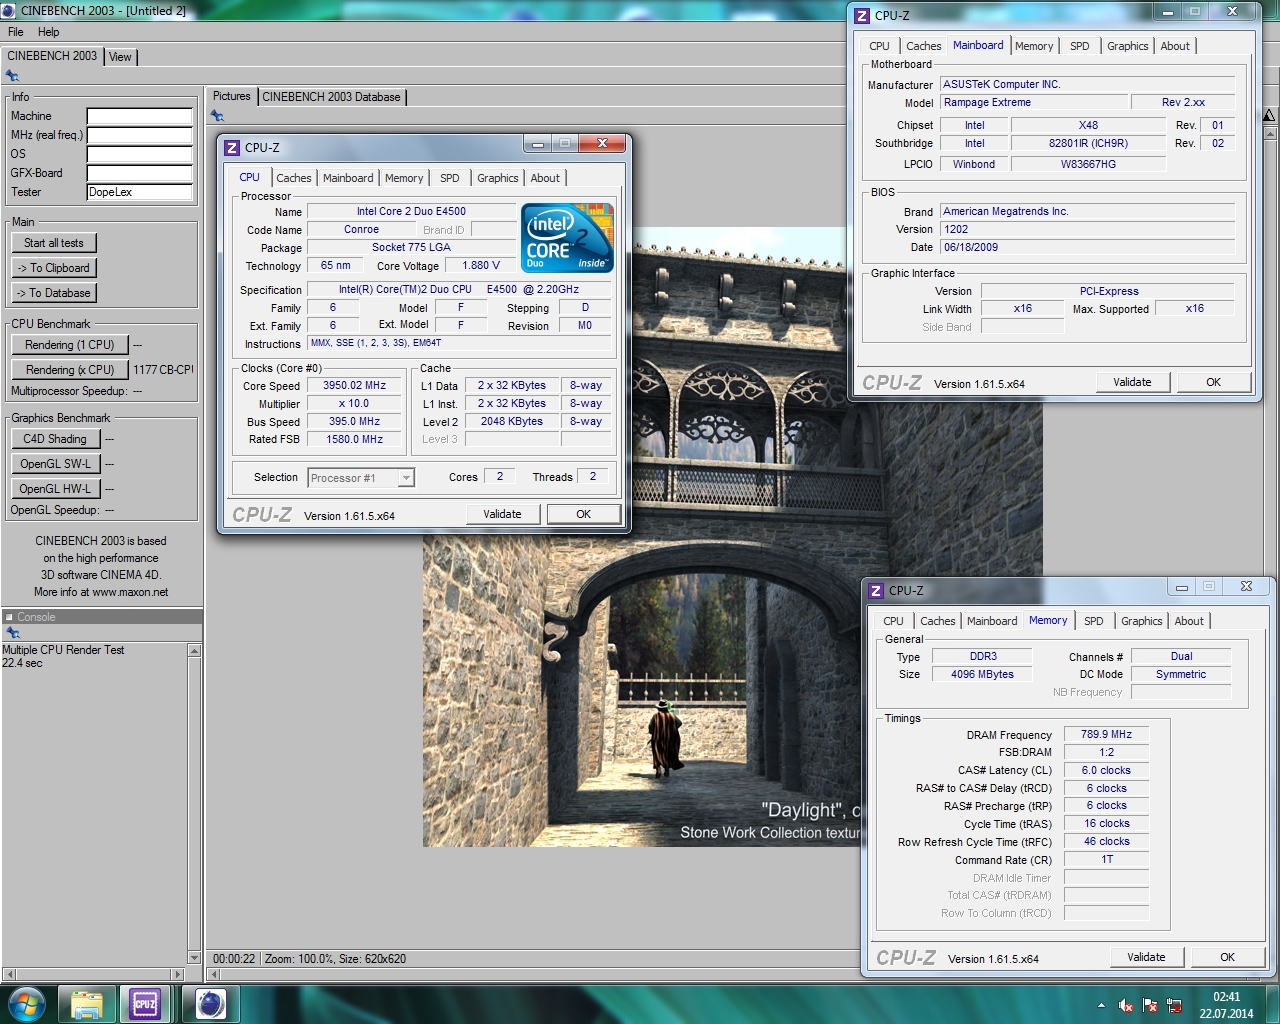Open About tab in CPU window
The image size is (1280, 1024).
545,178
